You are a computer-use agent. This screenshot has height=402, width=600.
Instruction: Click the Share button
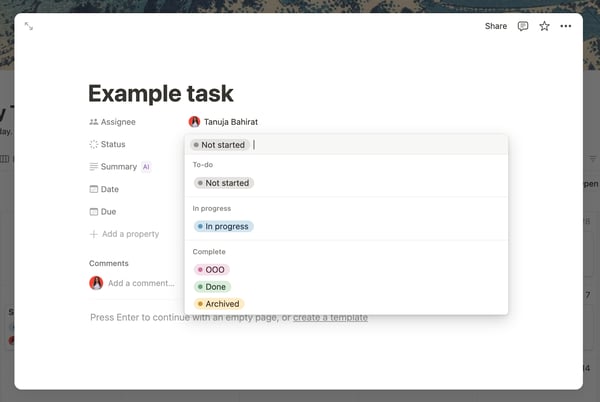point(496,26)
